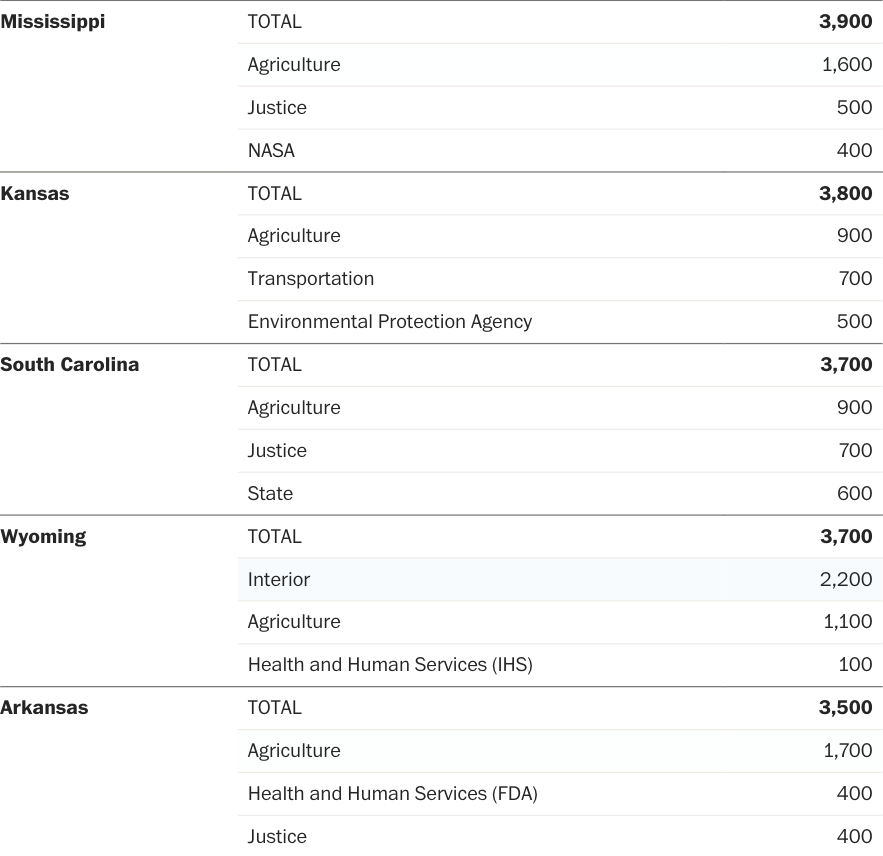Click Kansas's Transportation row label

click(x=311, y=279)
